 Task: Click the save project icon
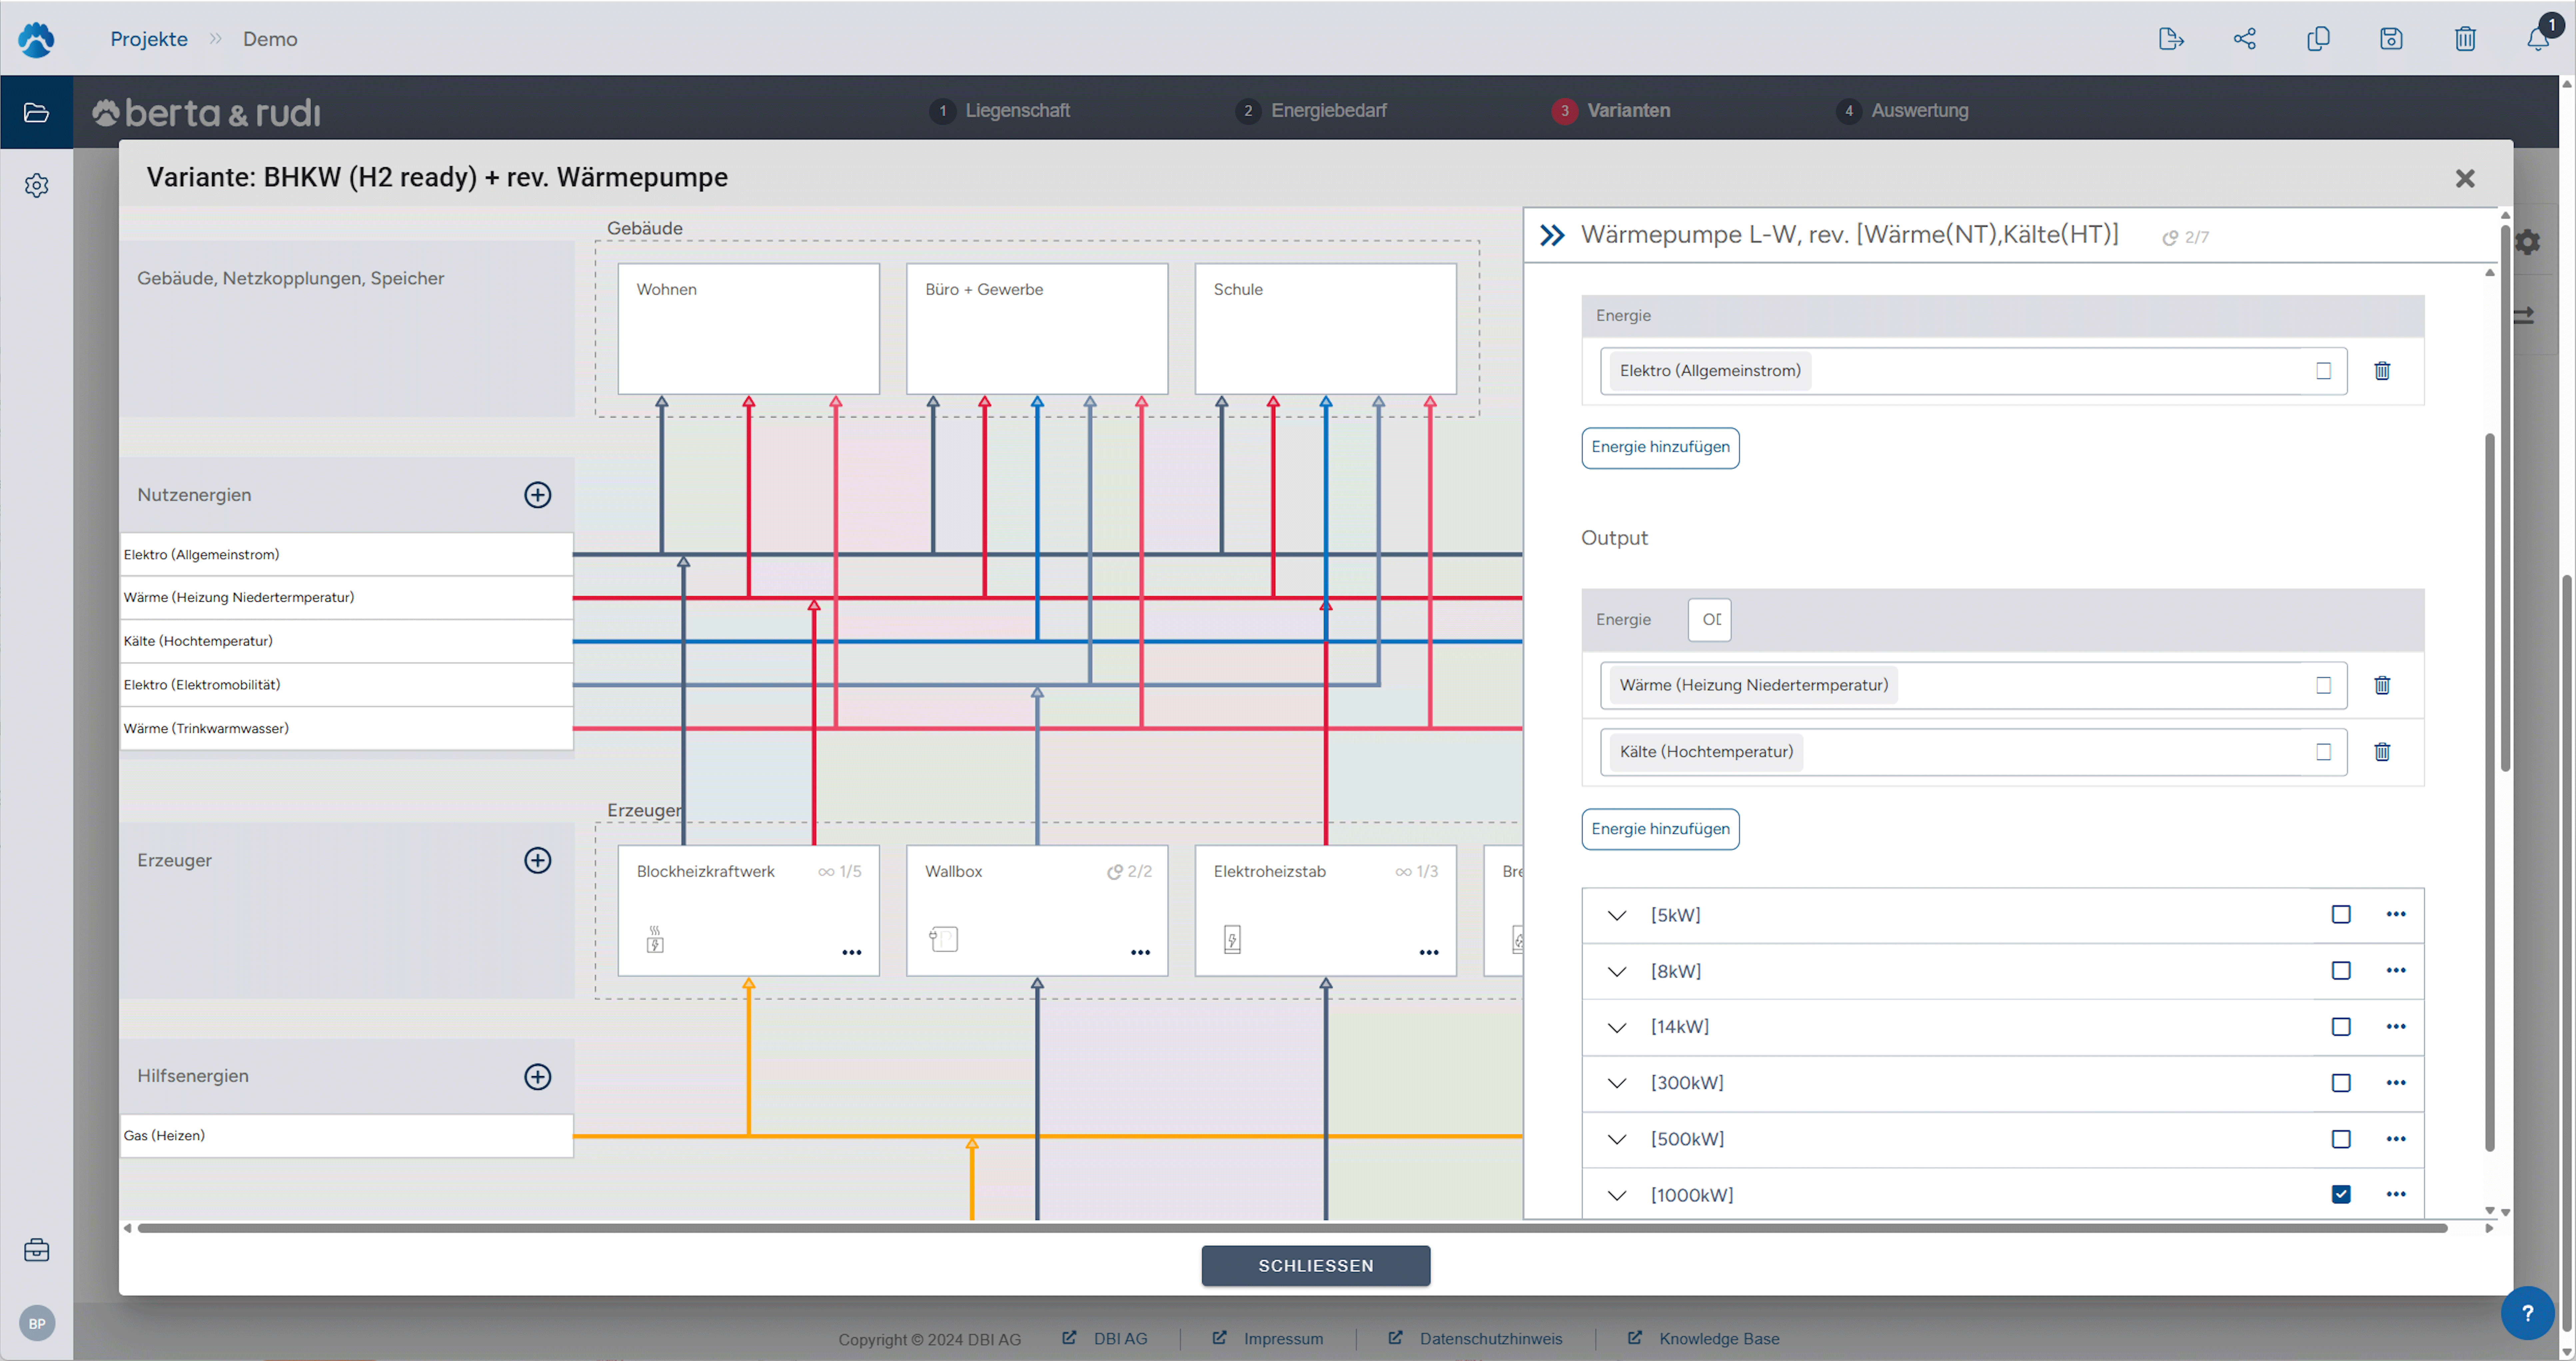[x=2391, y=39]
